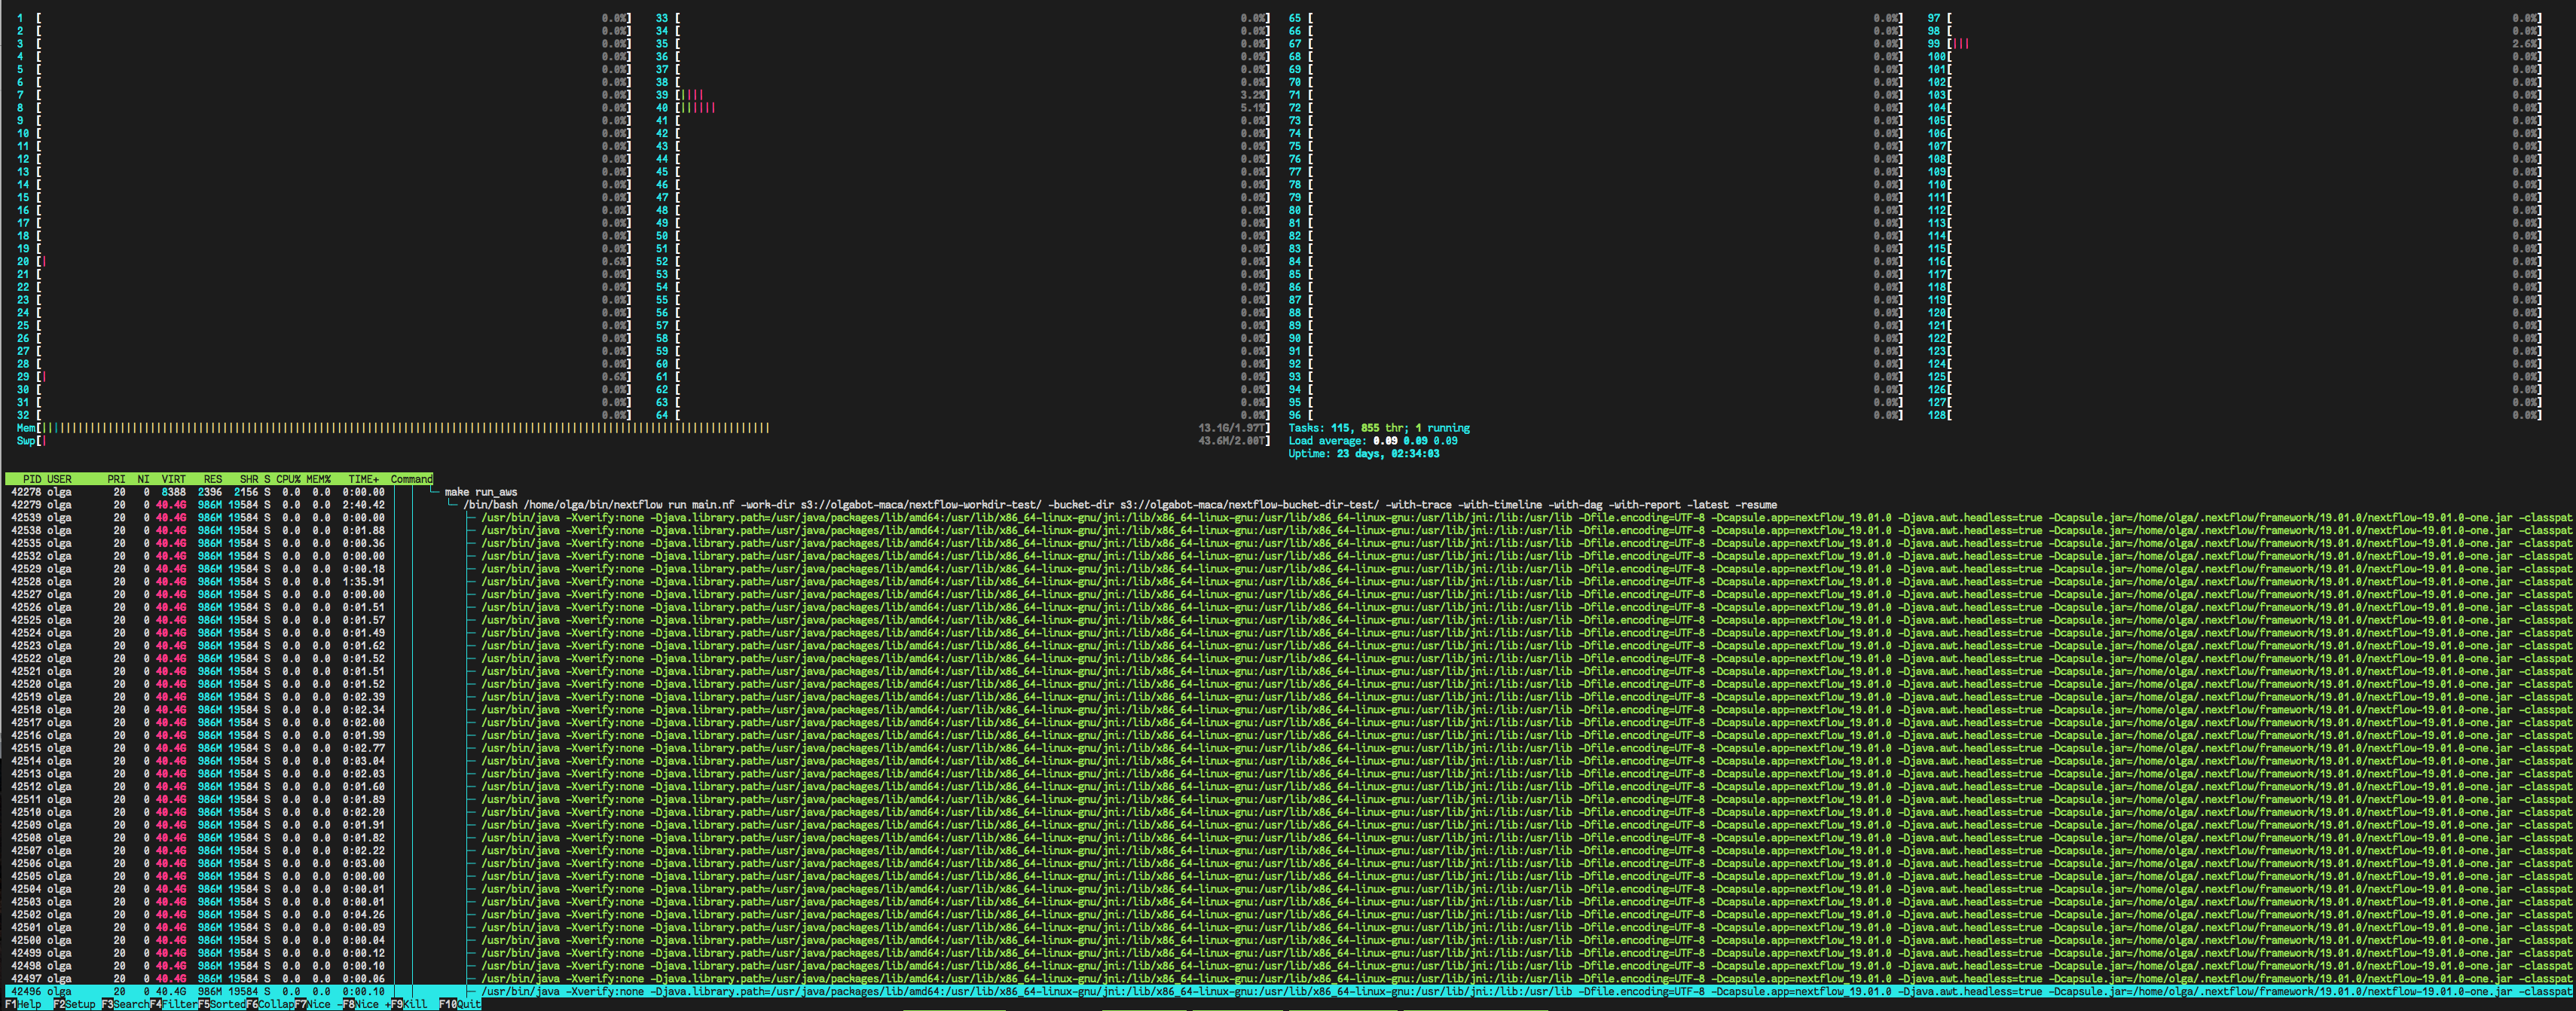The height and width of the screenshot is (1011, 2576).
Task: Click TIME+ value 2:40.42
Action: click(363, 505)
